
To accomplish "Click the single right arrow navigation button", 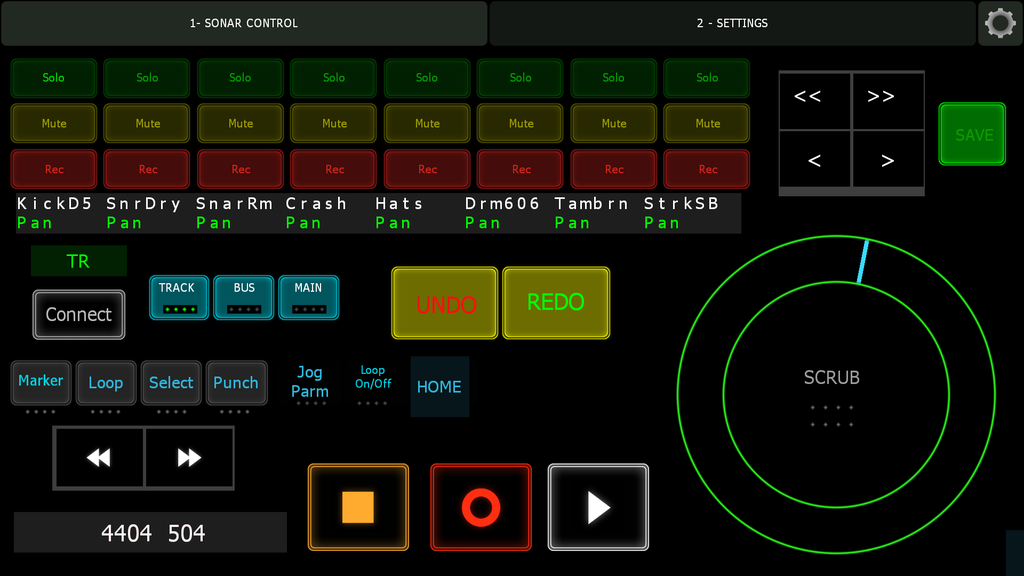I will click(888, 160).
